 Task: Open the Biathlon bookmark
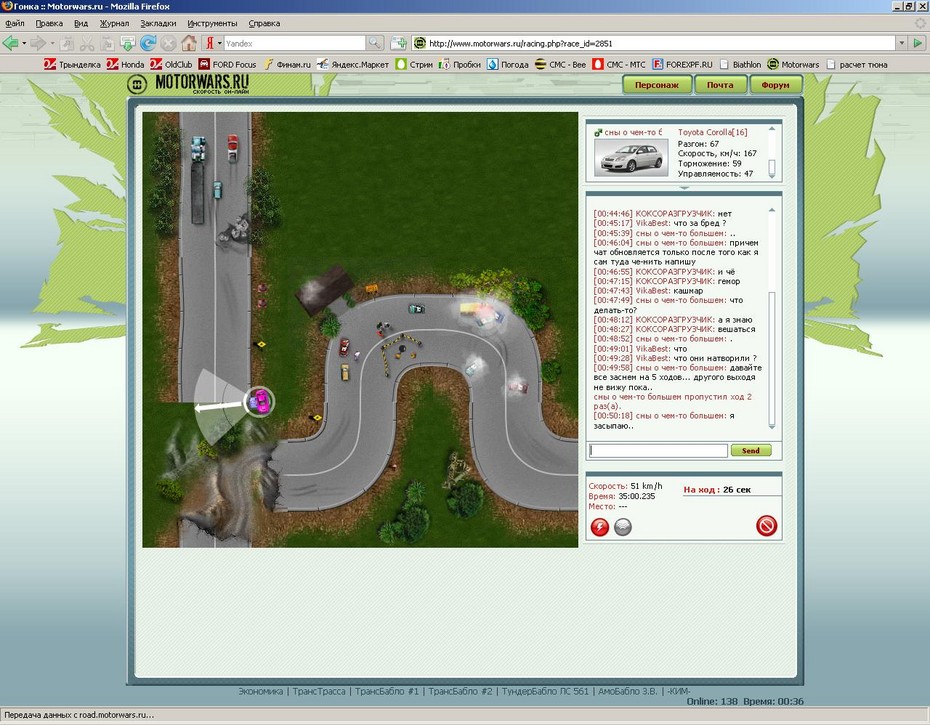740,65
